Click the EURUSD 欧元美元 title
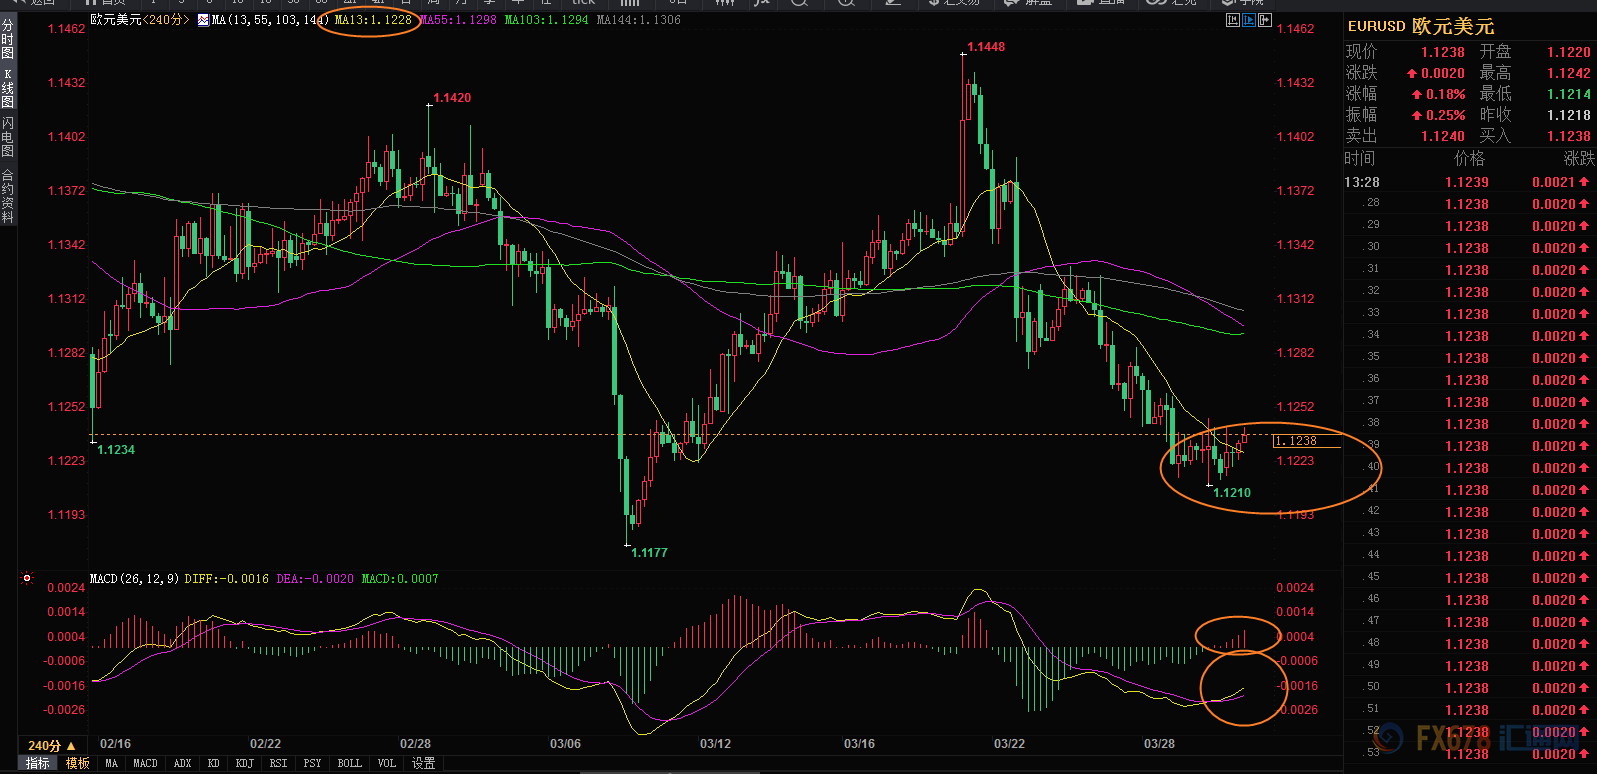The width and height of the screenshot is (1597, 774). 1420,27
